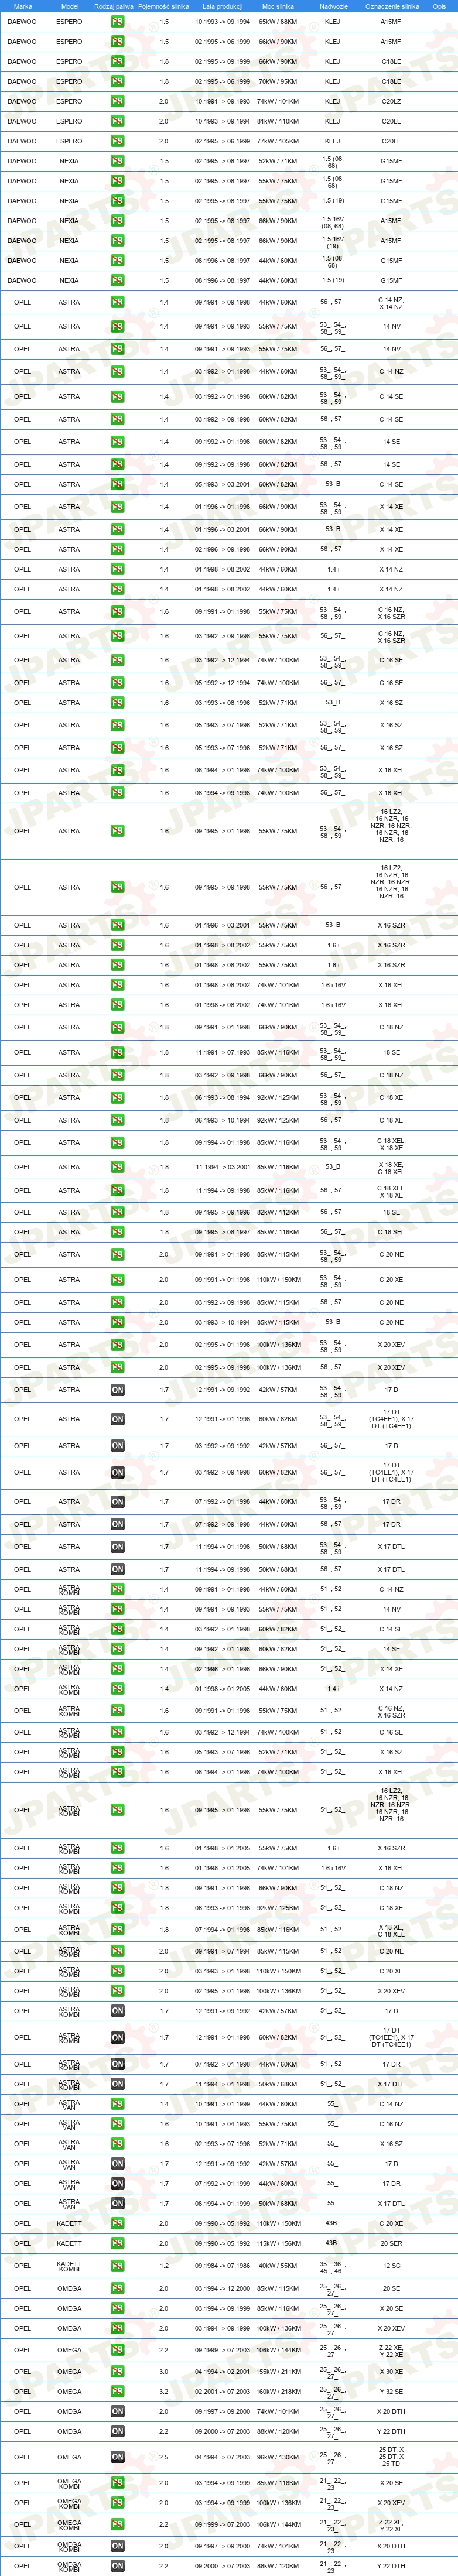Image resolution: width=458 pixels, height=2576 pixels.
Task: Click petrol icon for Espero 77kW C20LE row
Action: point(117,141)
